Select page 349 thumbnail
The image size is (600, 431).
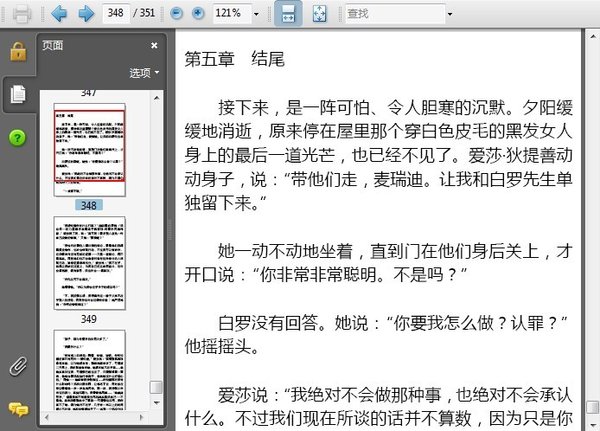pos(90,263)
